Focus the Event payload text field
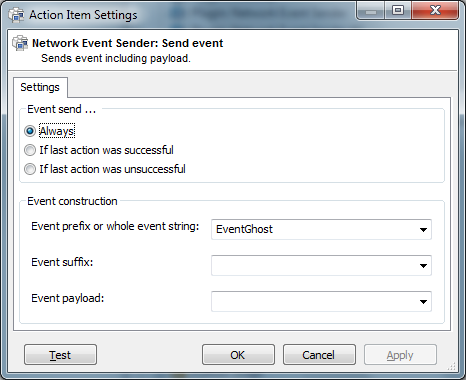 (314, 302)
